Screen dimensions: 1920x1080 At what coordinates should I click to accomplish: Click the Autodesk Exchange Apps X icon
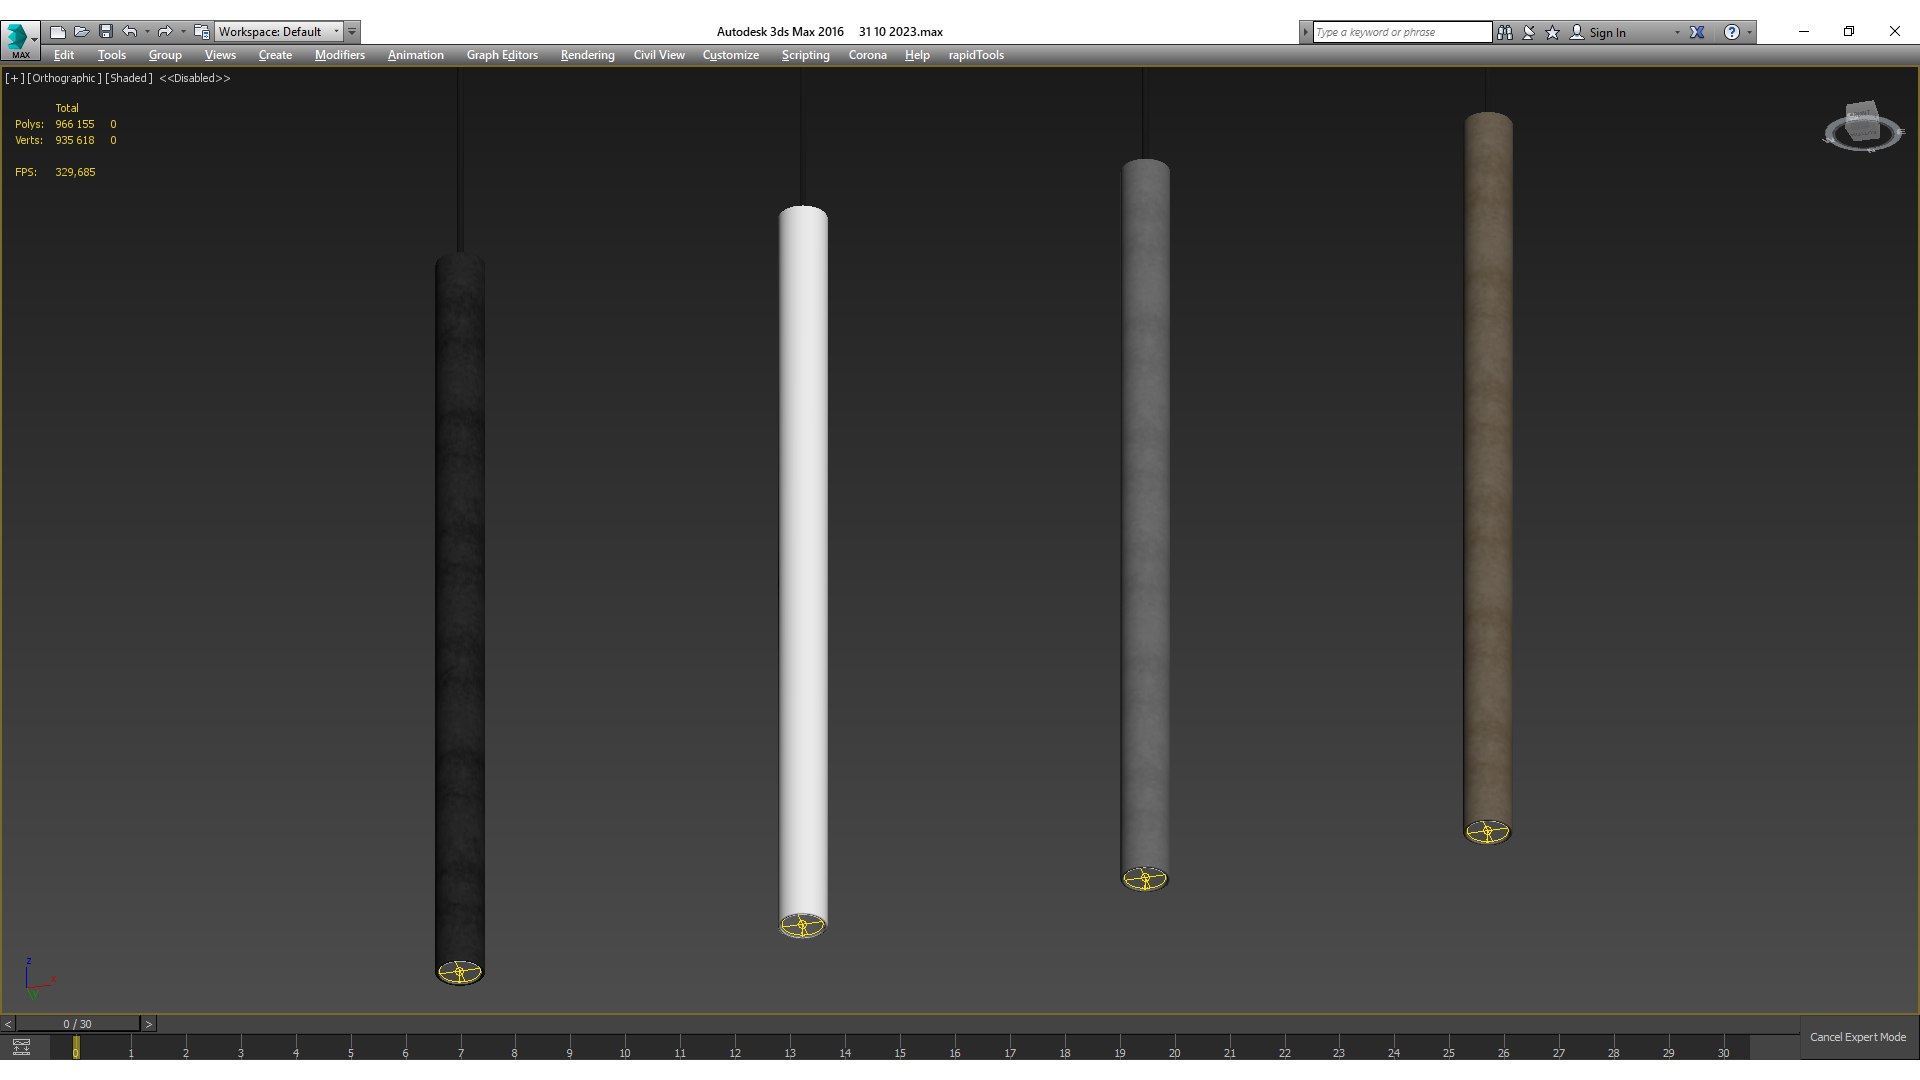point(1697,32)
